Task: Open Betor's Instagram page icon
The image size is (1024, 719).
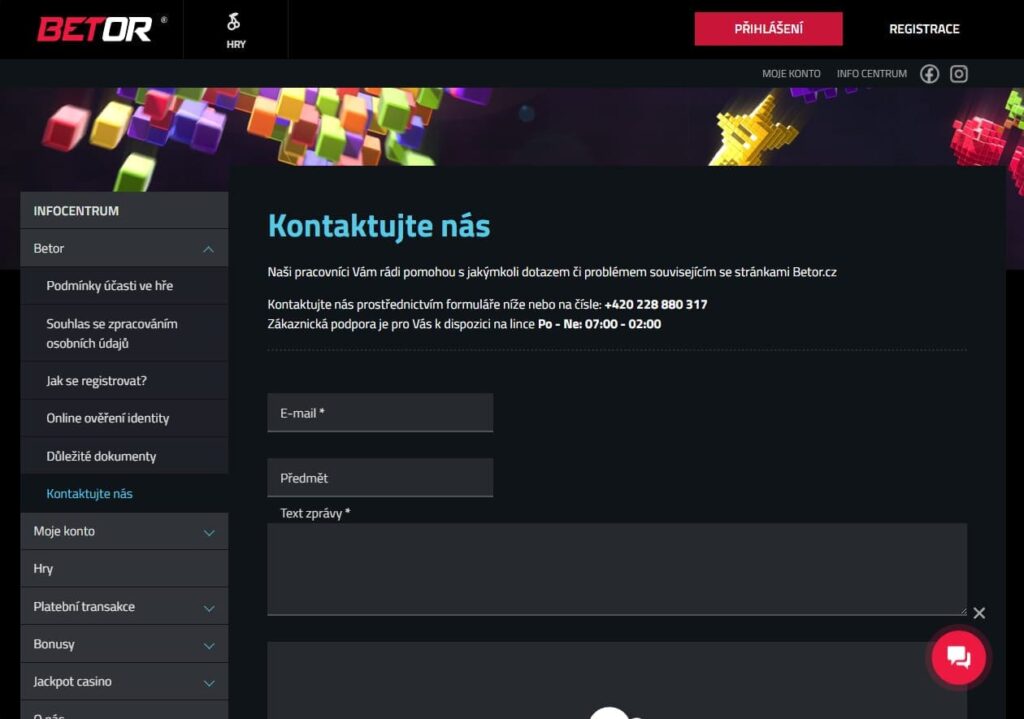Action: (959, 73)
